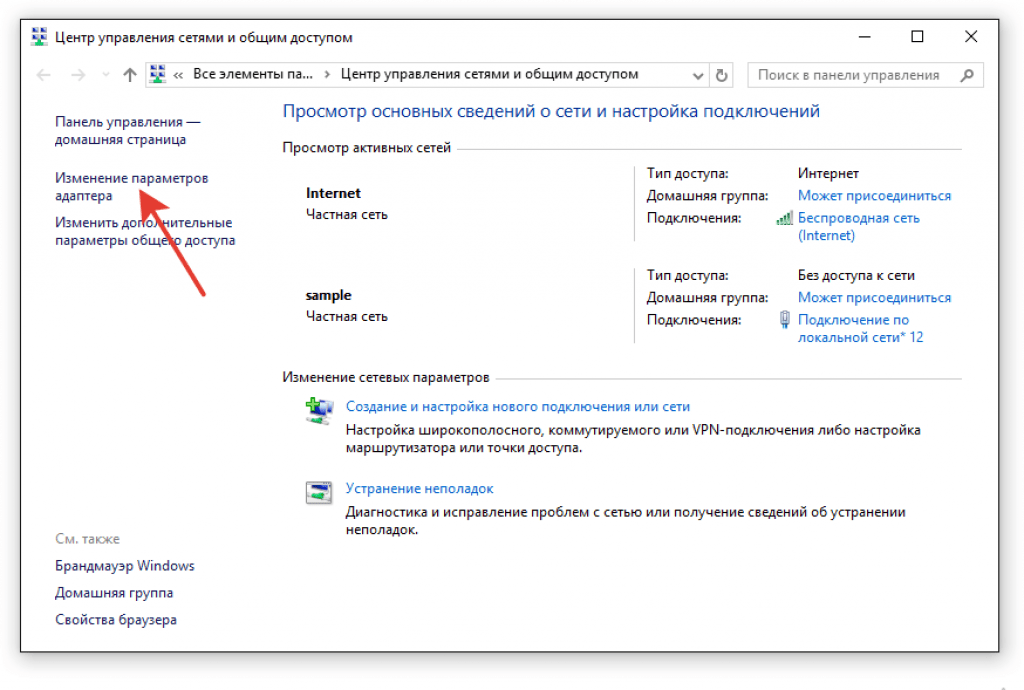The width and height of the screenshot is (1024, 690).
Task: Expand the breadcrumb overflow chevron «
Action: [178, 76]
